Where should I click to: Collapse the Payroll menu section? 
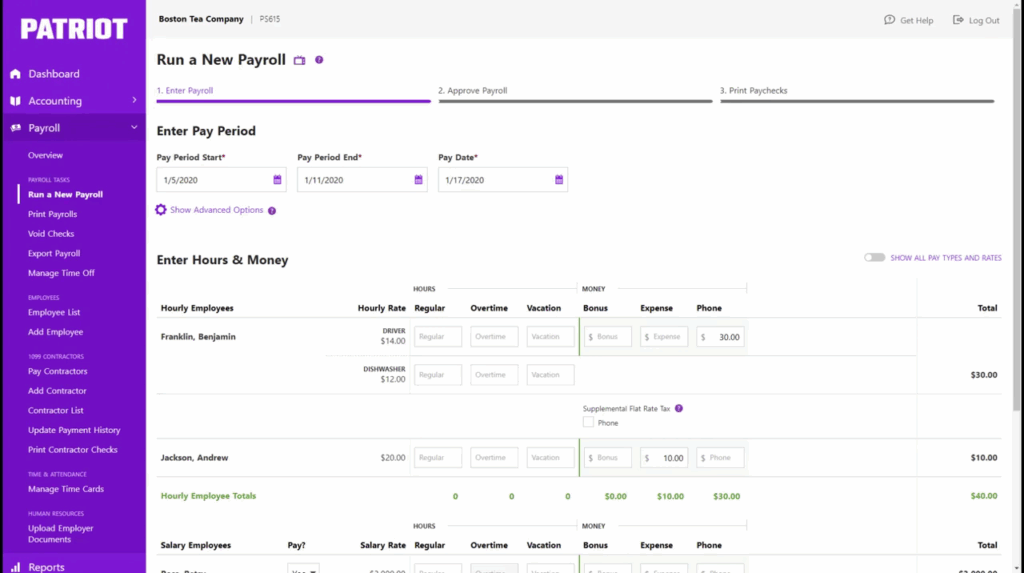tap(134, 128)
